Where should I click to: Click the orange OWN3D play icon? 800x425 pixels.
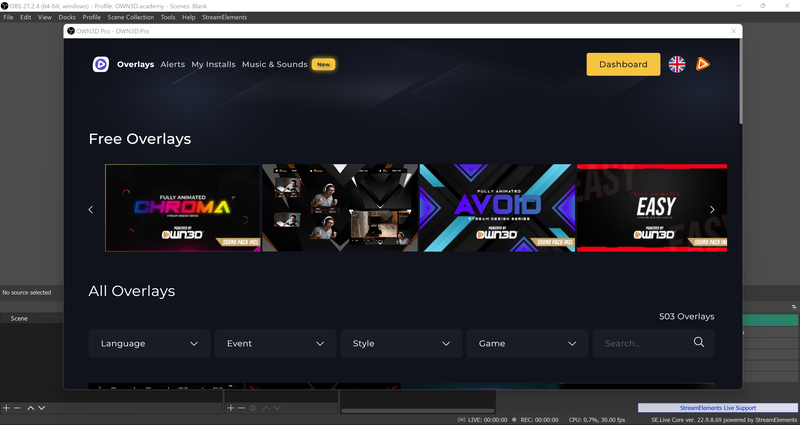(703, 64)
